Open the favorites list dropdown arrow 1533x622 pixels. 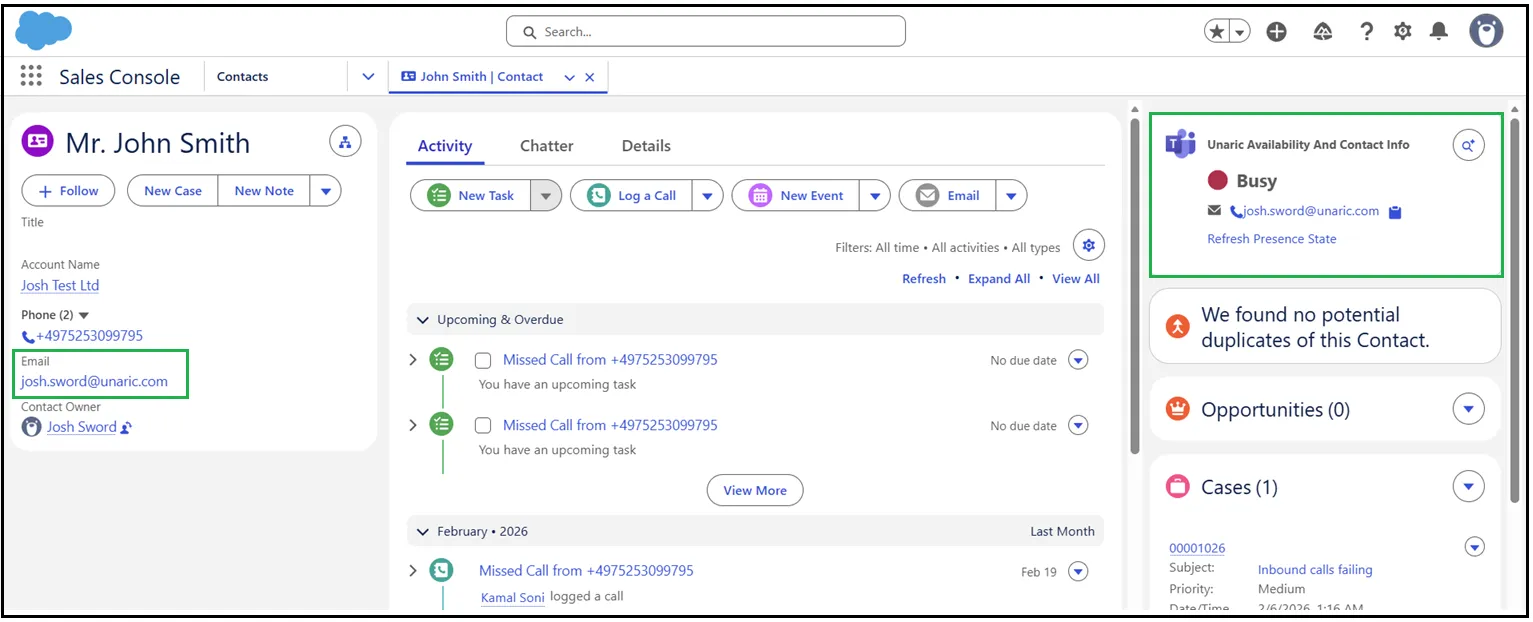point(1240,32)
